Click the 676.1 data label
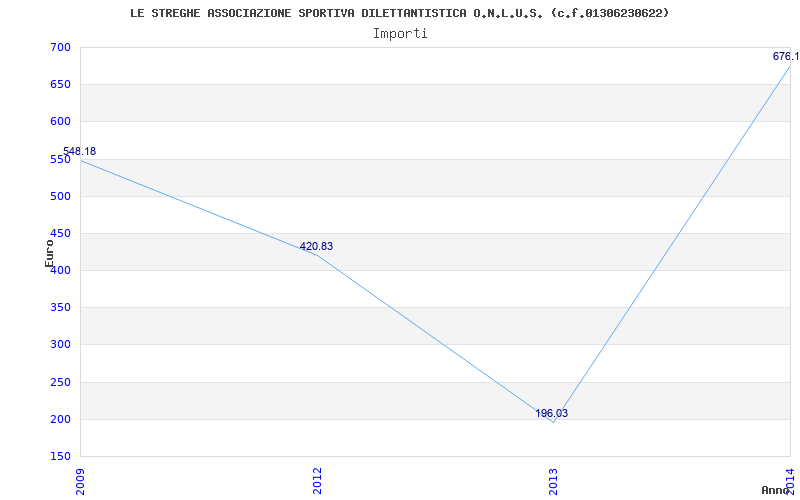 click(x=786, y=56)
